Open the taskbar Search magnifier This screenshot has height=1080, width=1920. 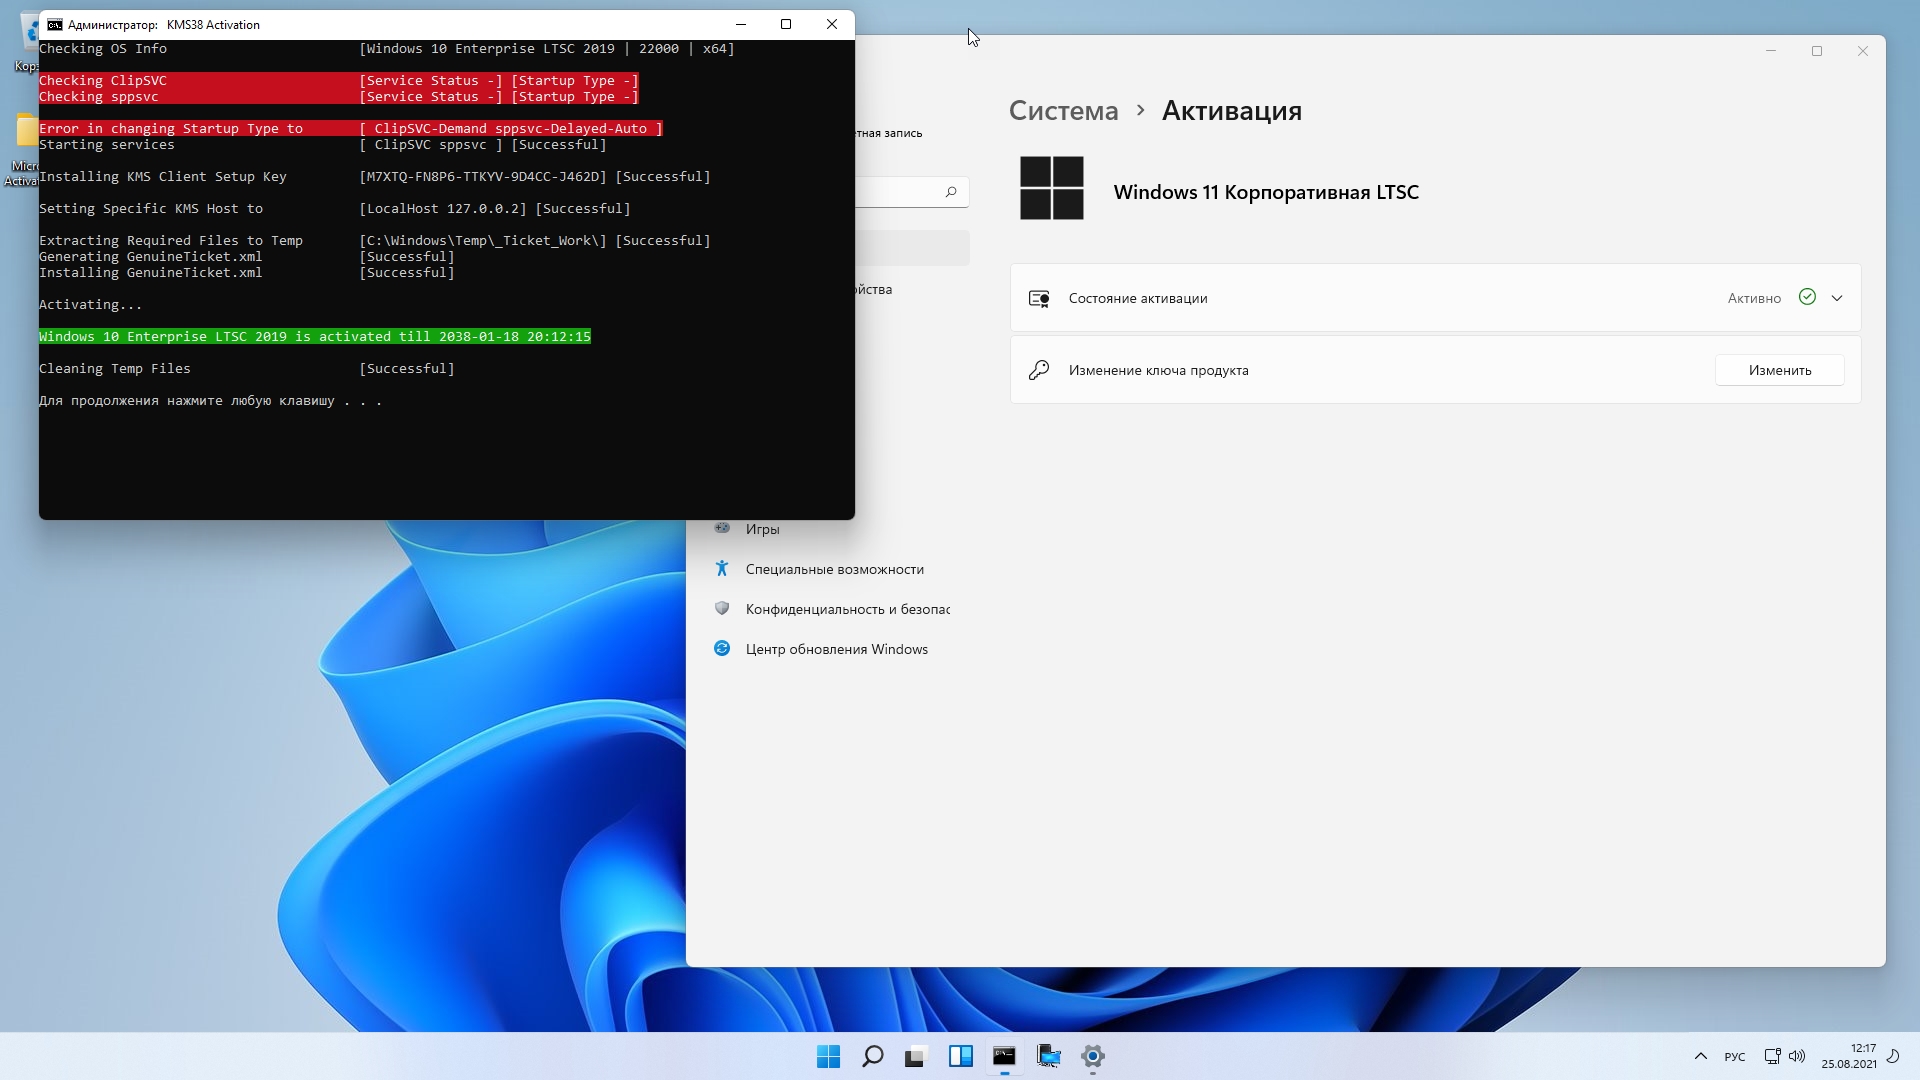point(872,1056)
